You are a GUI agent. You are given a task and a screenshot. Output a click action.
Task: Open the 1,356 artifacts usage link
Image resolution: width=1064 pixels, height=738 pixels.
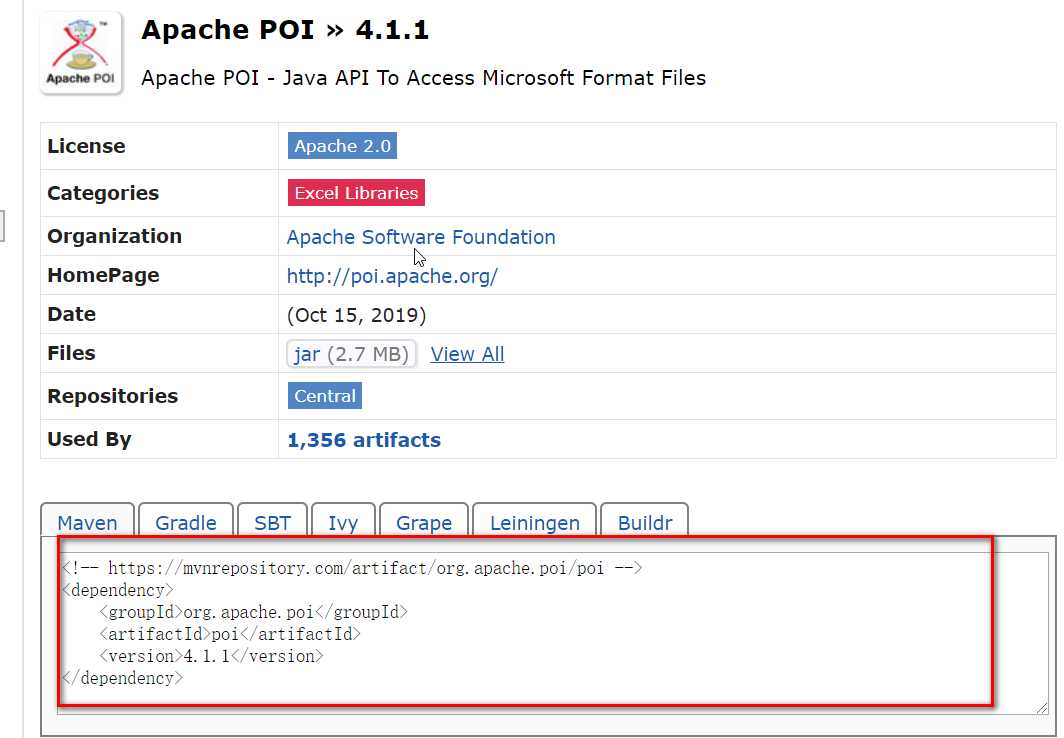tap(364, 440)
